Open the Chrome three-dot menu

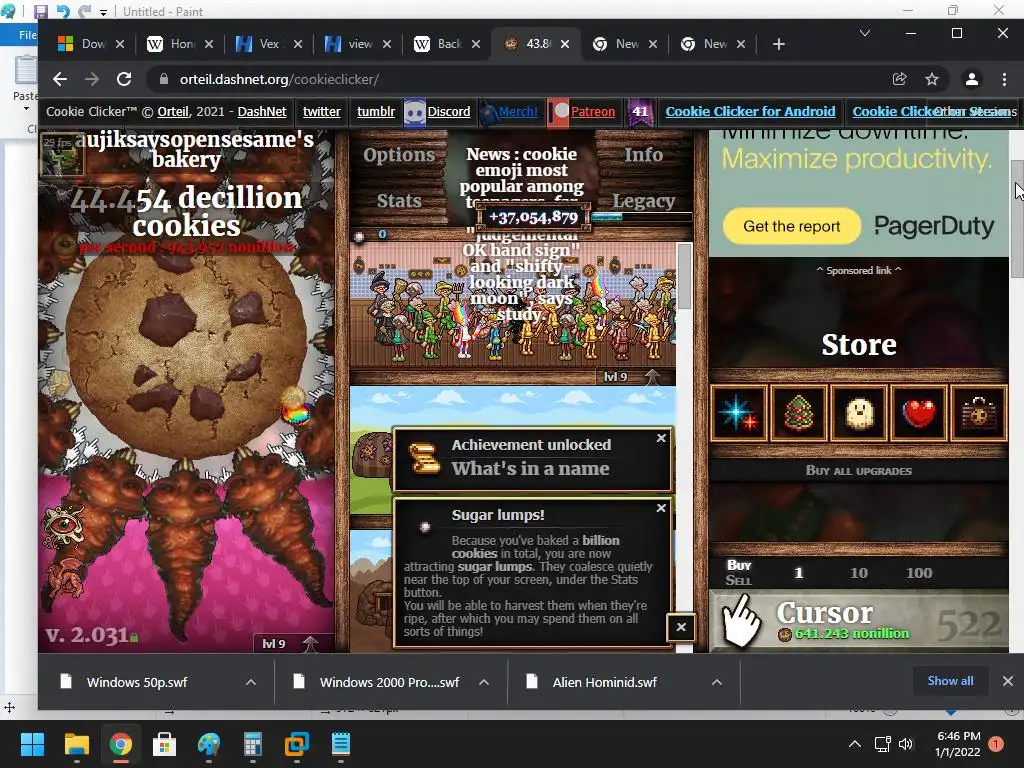1004,79
